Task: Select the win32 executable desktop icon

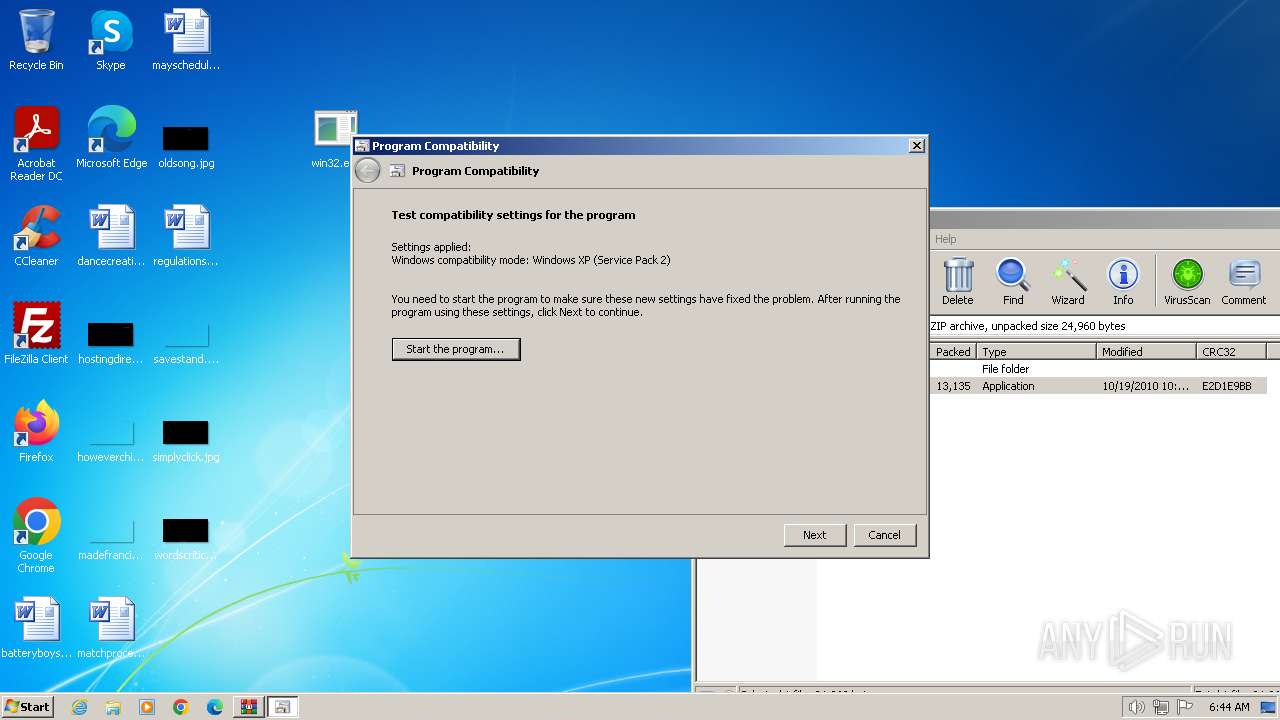Action: tap(334, 139)
